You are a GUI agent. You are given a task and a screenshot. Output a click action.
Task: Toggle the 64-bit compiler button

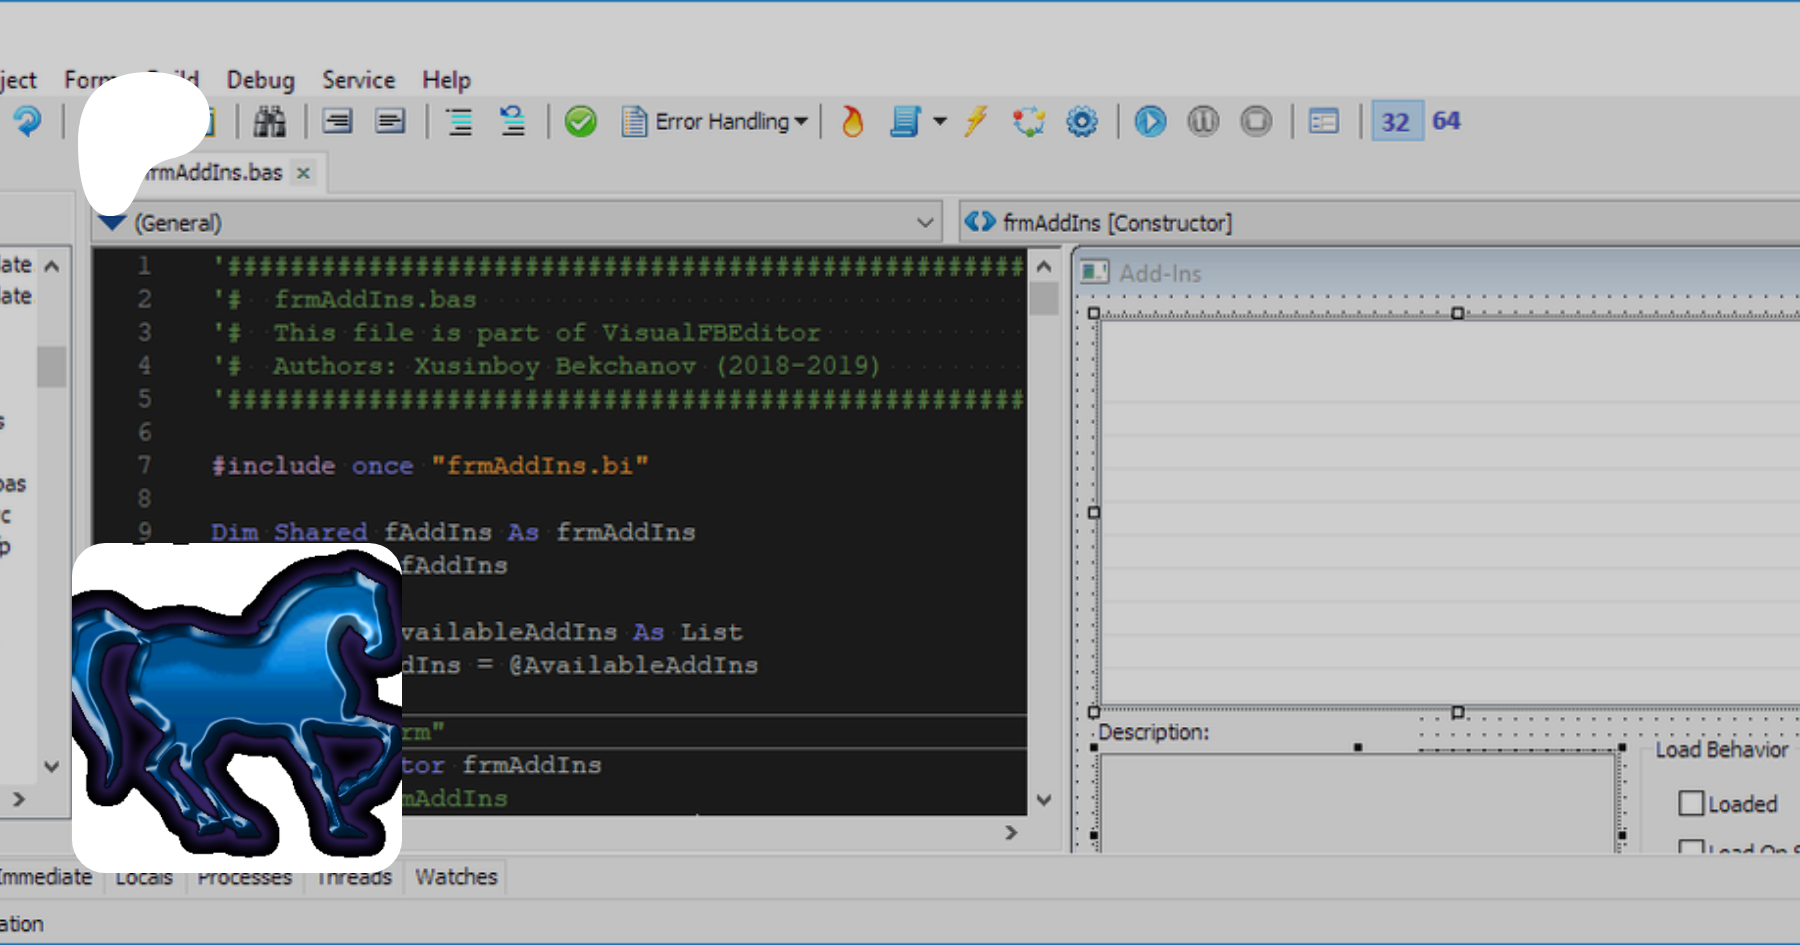click(x=1446, y=122)
